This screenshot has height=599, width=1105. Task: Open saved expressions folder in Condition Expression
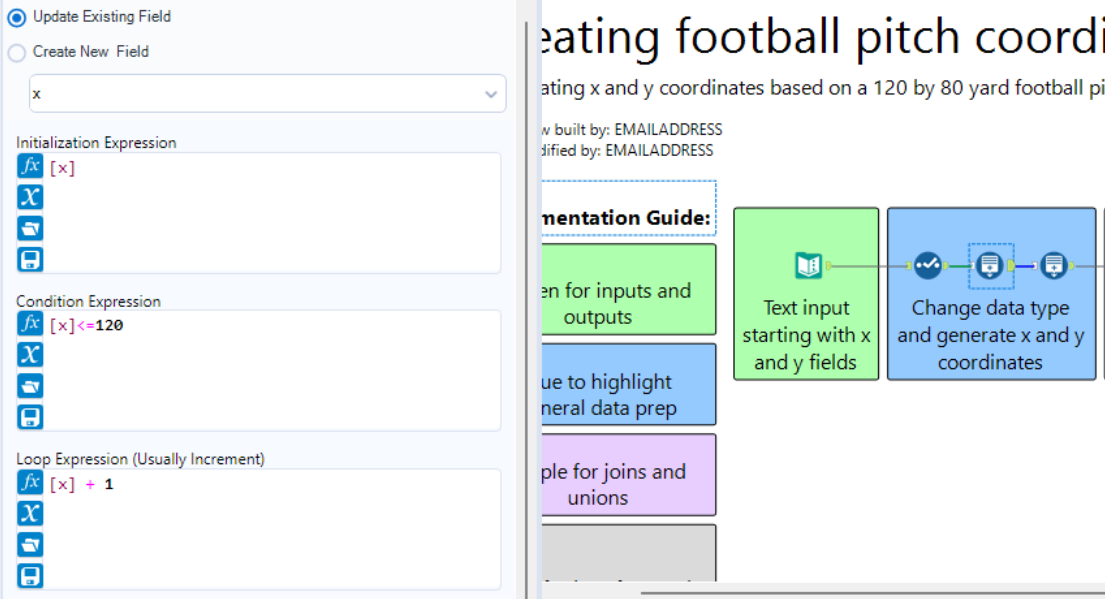(x=30, y=385)
